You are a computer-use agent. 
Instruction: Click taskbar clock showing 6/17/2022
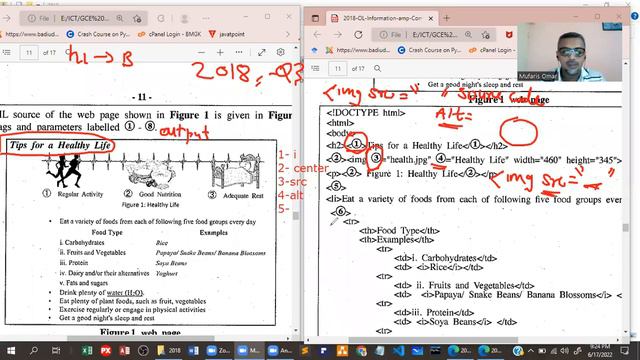point(600,351)
